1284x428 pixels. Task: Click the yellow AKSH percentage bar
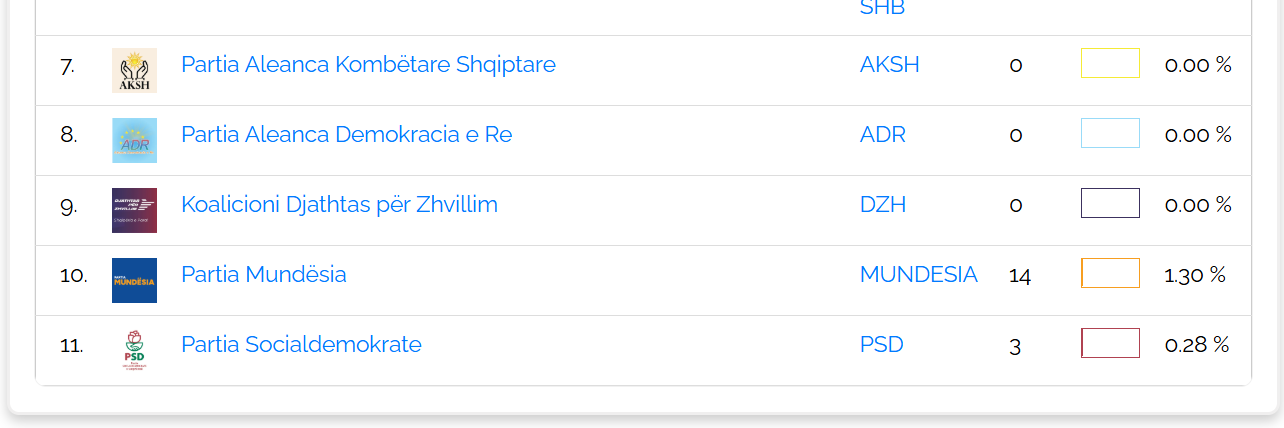click(1110, 63)
